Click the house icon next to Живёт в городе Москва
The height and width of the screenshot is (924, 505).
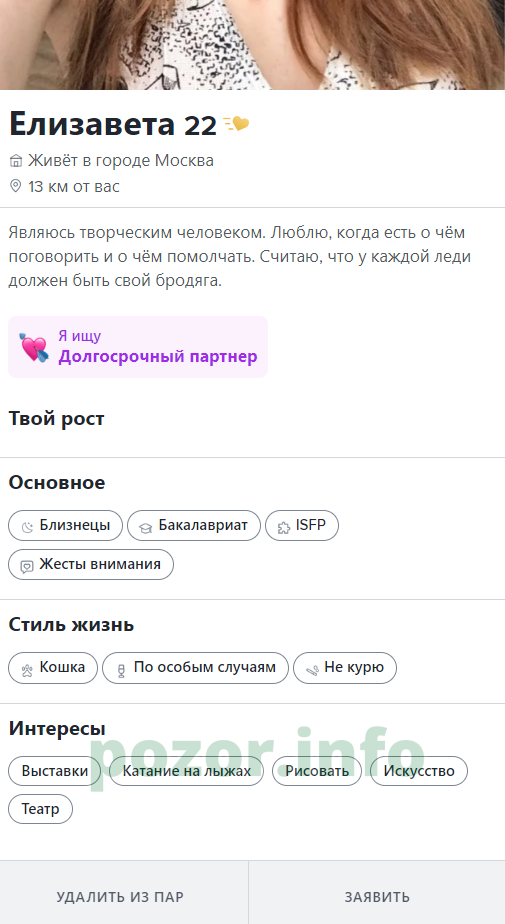click(x=16, y=161)
